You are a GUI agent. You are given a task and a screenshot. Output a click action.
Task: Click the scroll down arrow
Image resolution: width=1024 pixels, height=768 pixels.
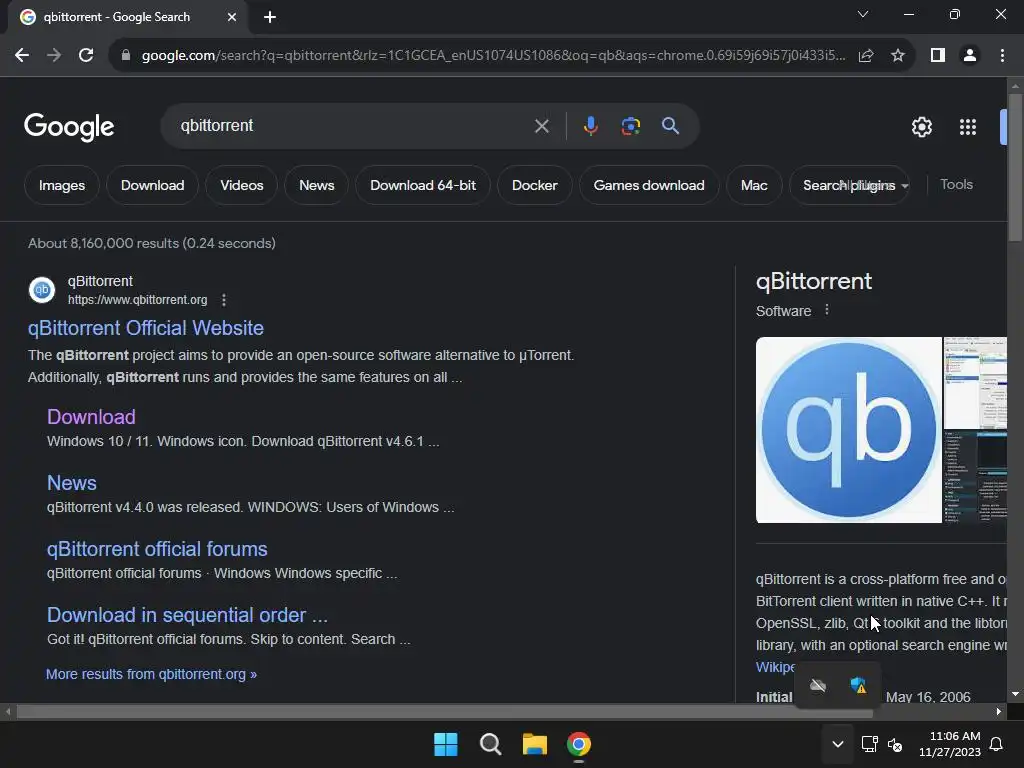[x=1015, y=694]
